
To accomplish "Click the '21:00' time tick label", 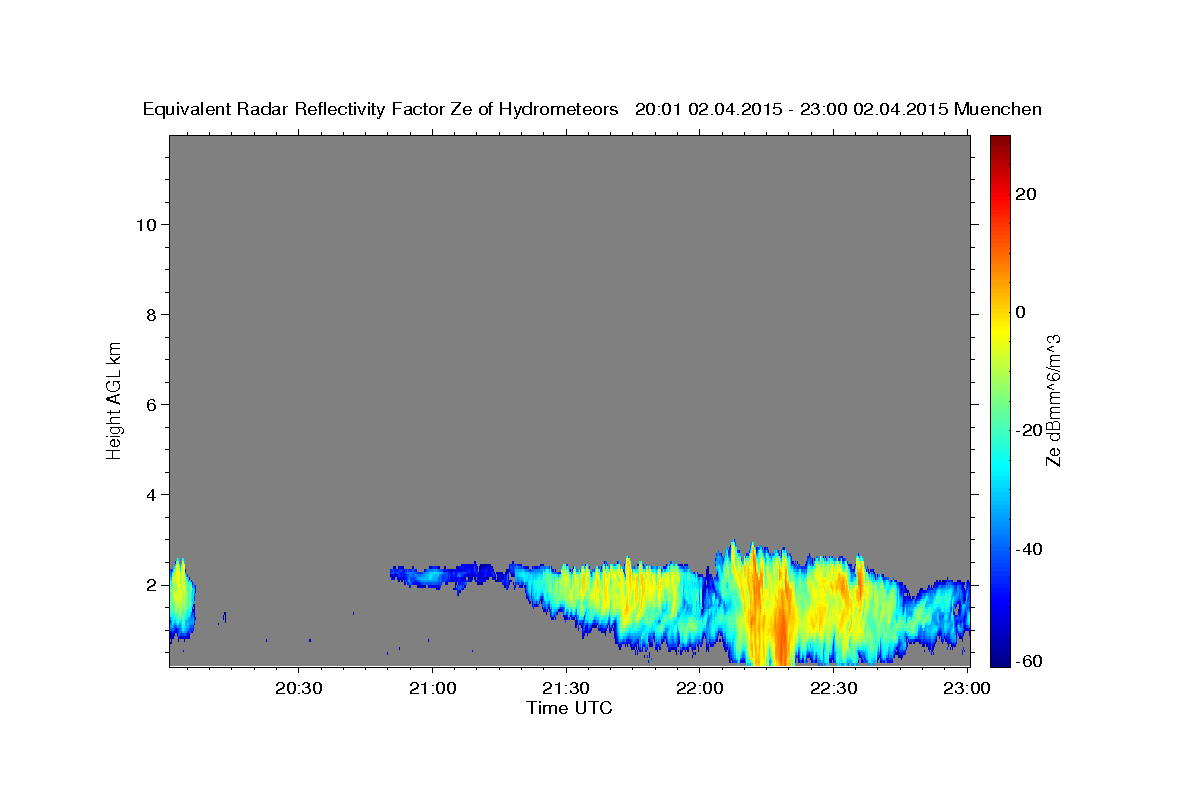I will coord(432,689).
